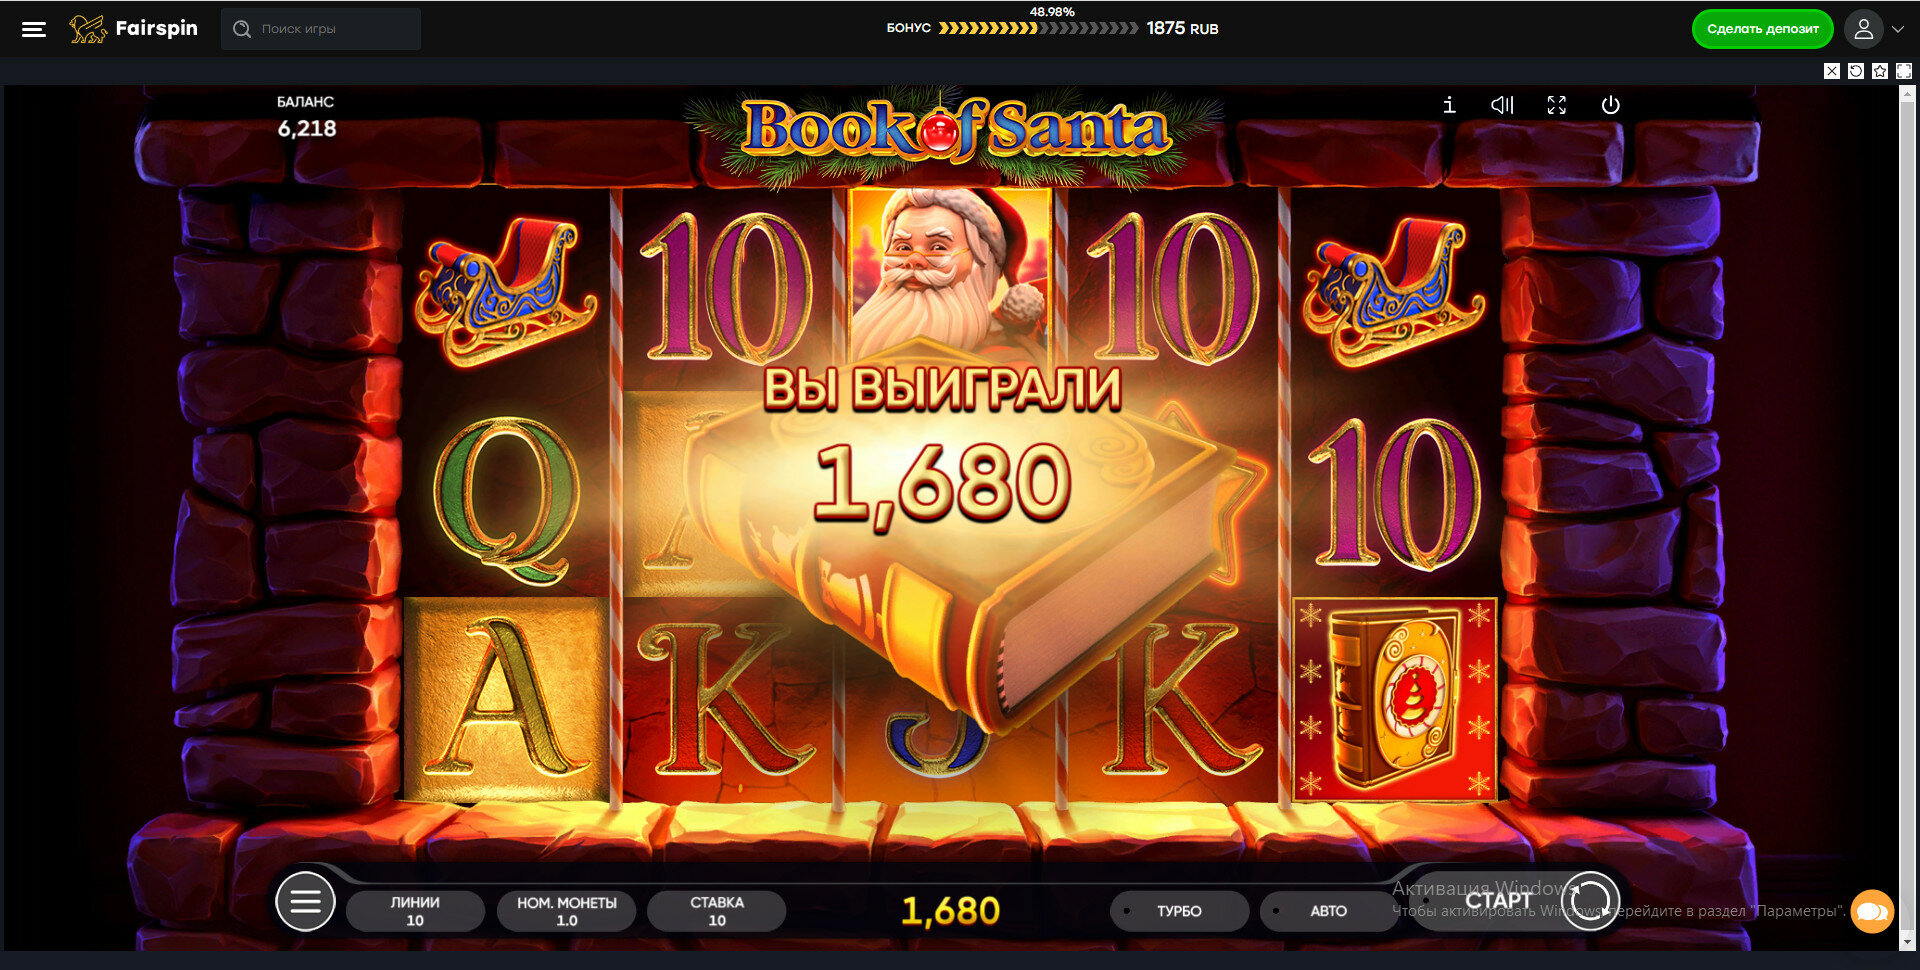Viewport: 1920px width, 970px height.
Task: Click the Поиск игры search field
Action: pos(321,29)
